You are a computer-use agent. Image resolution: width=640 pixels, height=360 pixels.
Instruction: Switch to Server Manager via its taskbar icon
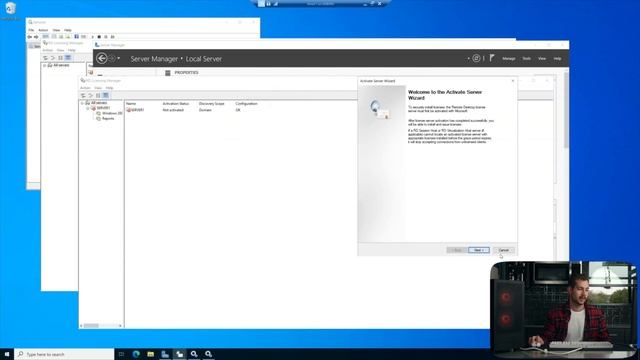[165, 354]
